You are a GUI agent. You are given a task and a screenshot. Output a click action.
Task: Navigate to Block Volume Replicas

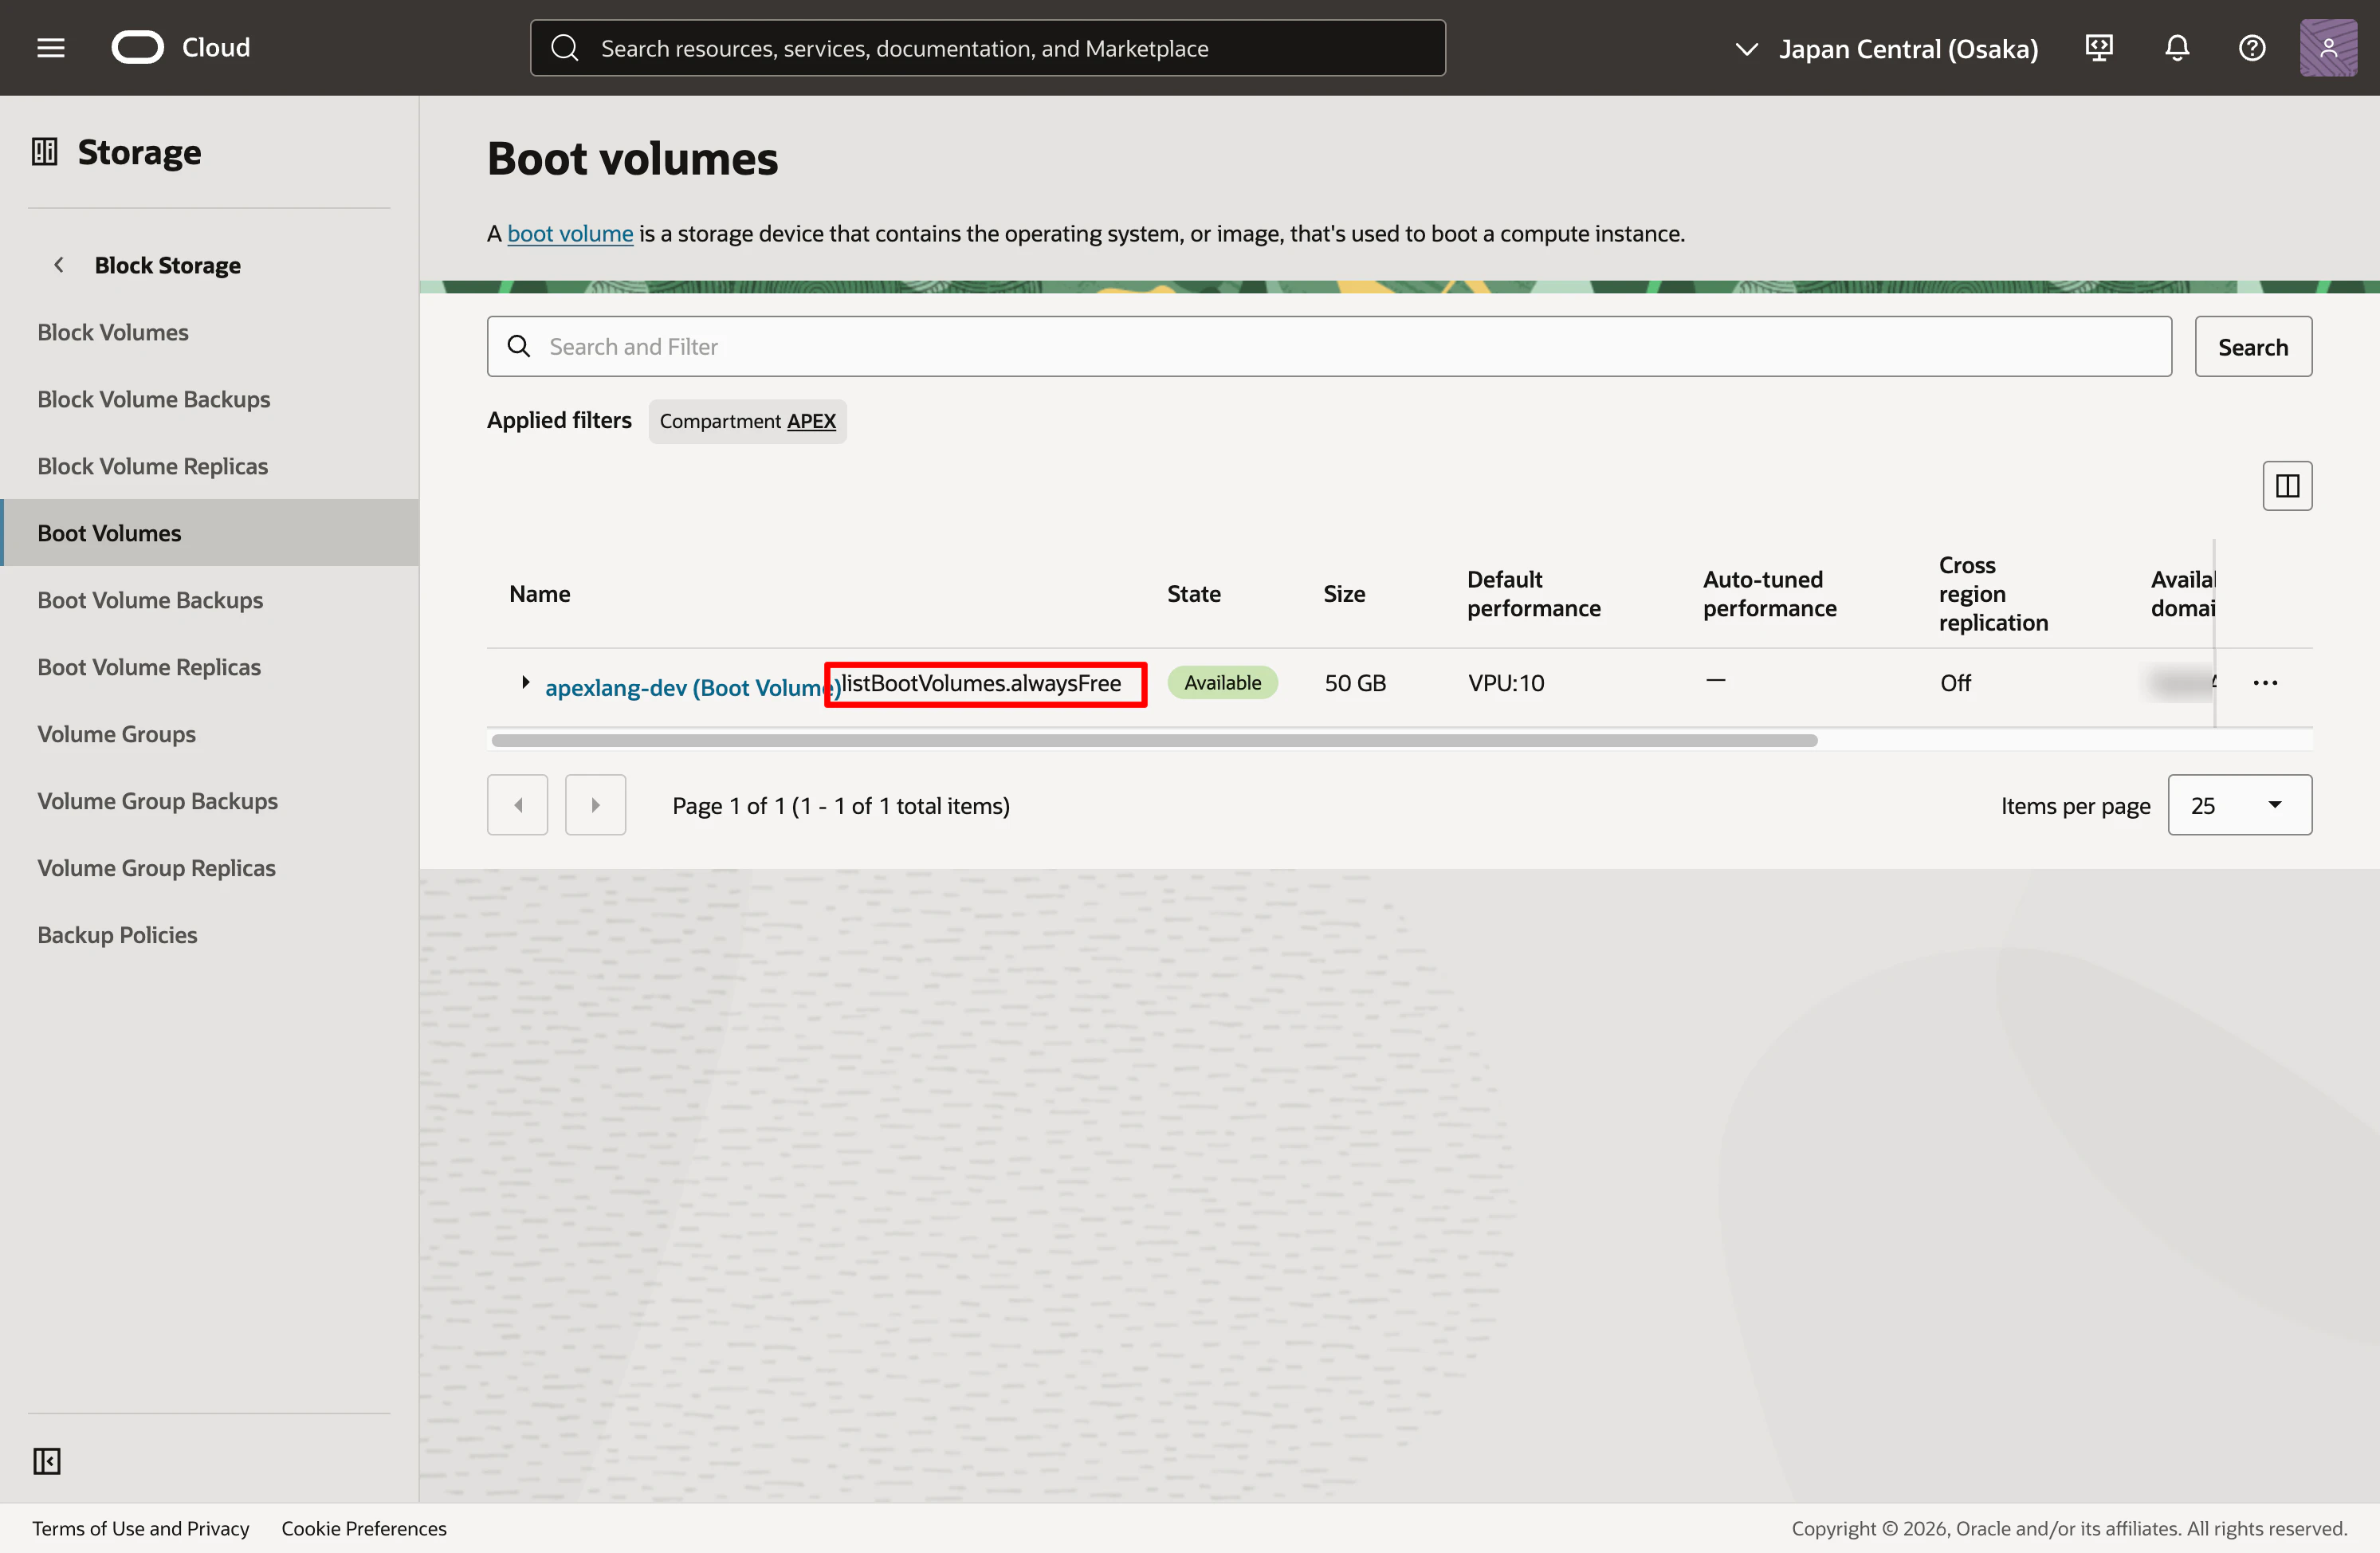[x=153, y=466]
